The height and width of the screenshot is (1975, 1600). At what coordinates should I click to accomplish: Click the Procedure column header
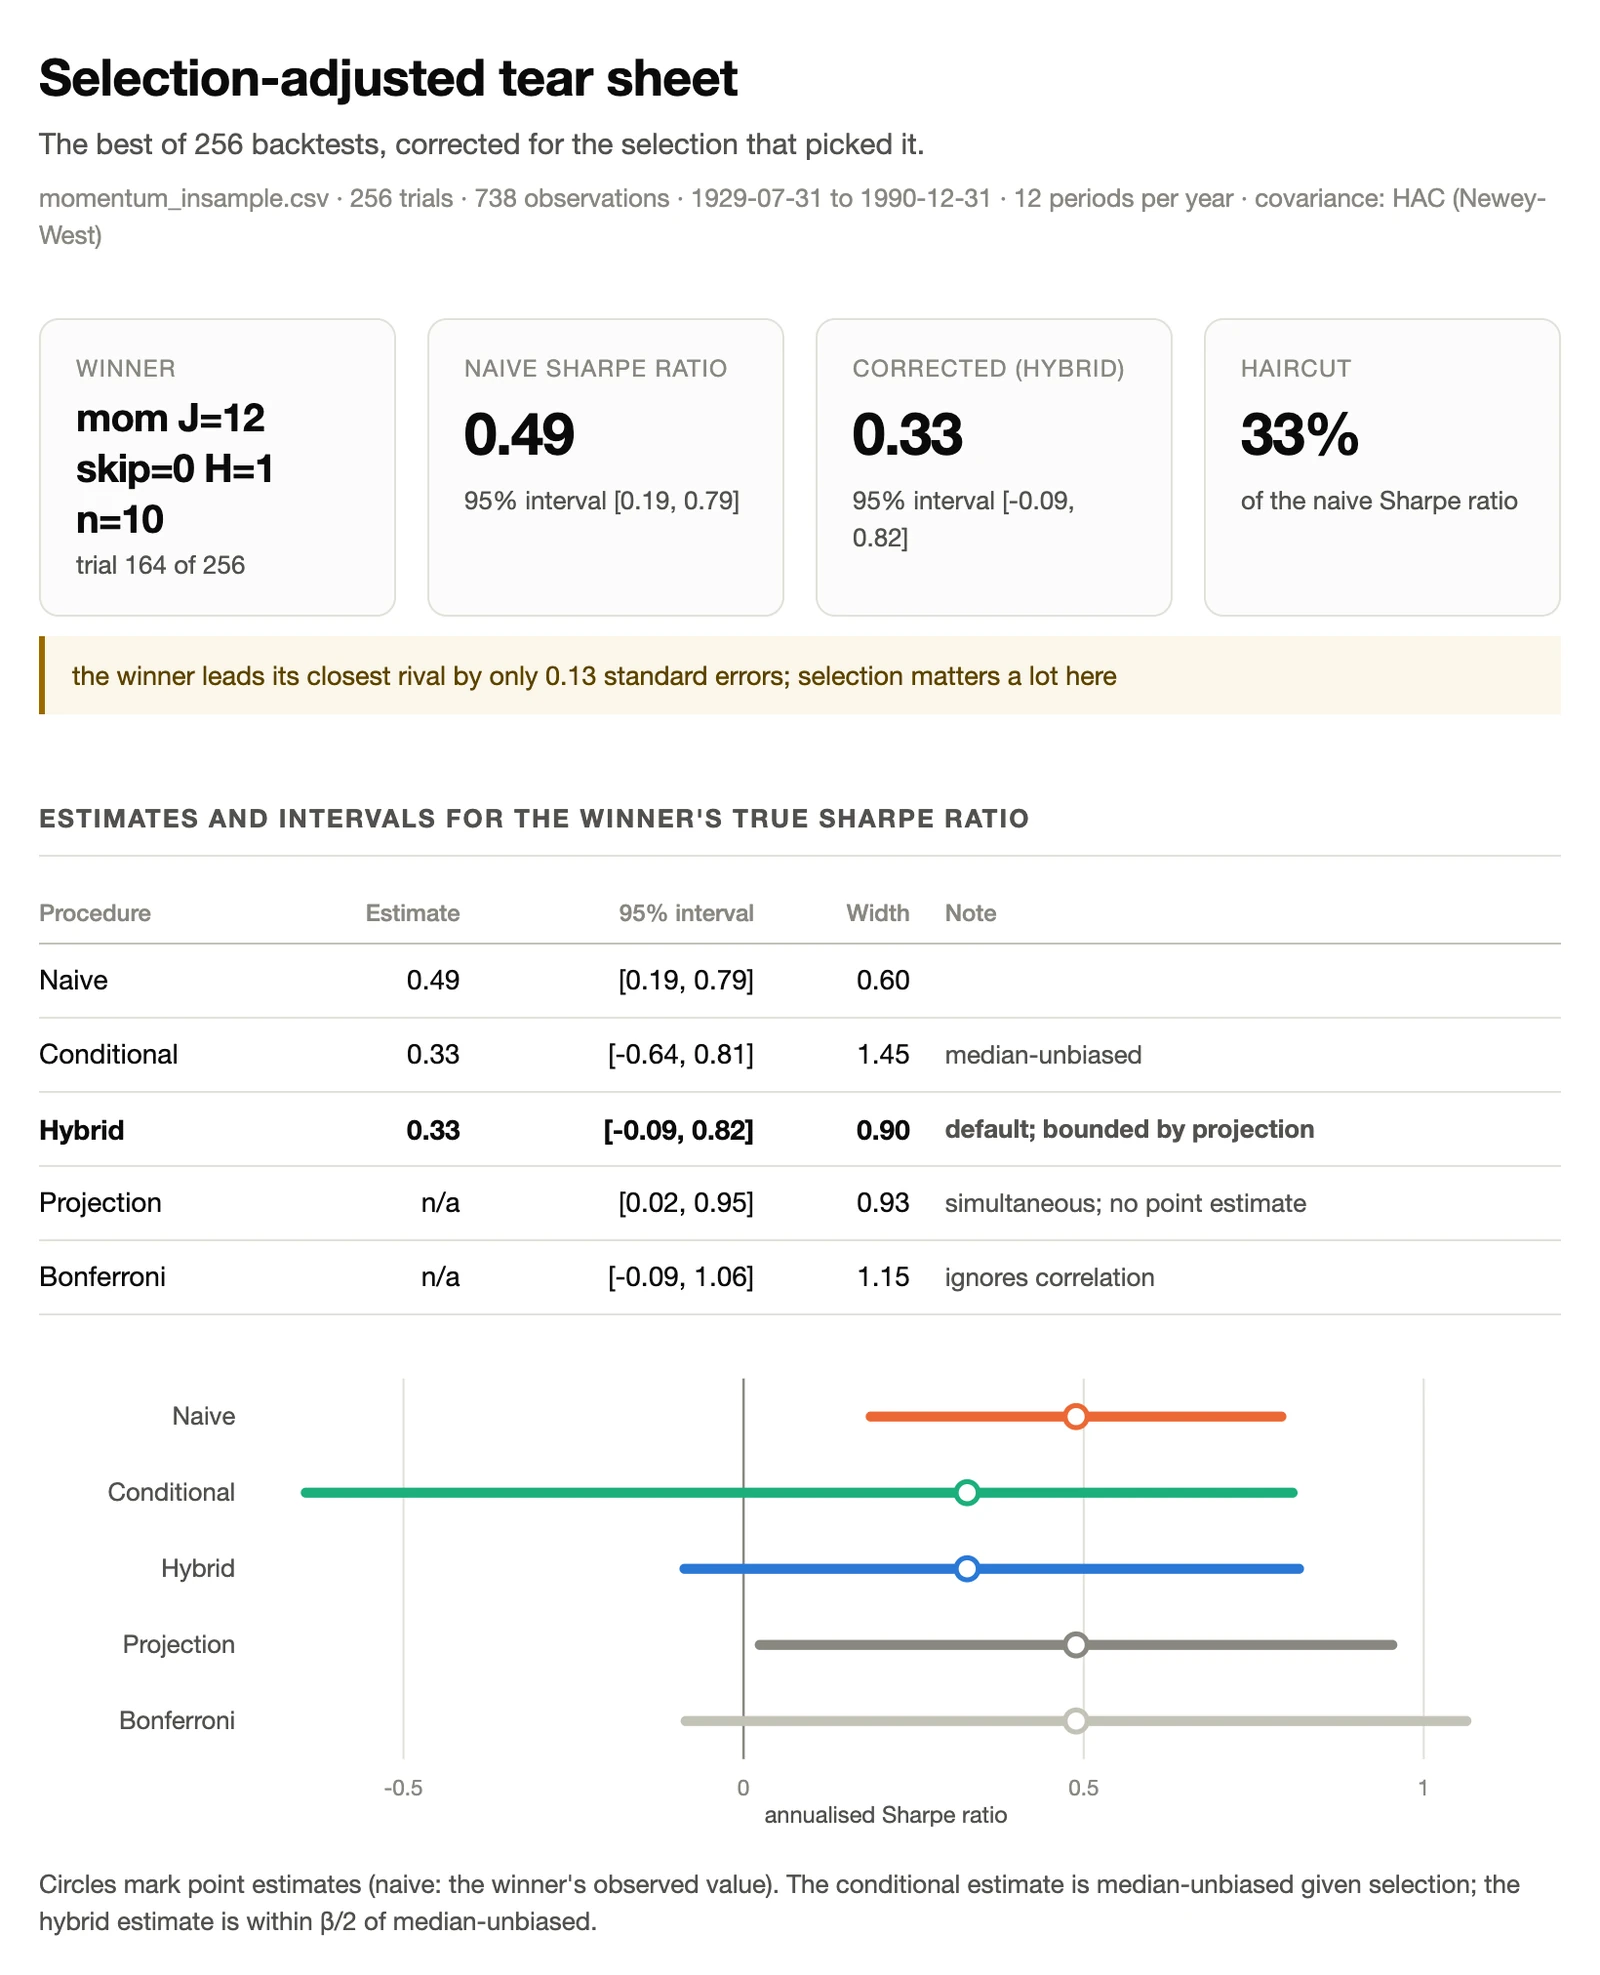point(95,913)
